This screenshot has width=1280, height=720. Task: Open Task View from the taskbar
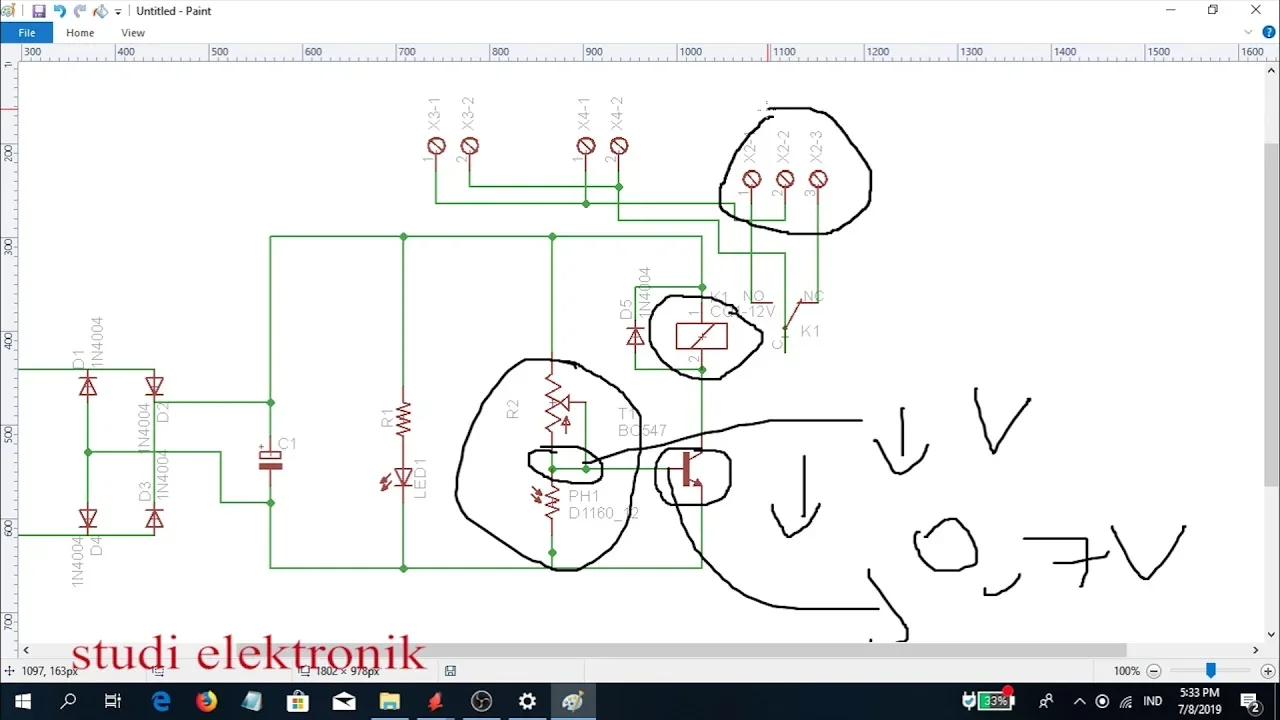(x=113, y=701)
